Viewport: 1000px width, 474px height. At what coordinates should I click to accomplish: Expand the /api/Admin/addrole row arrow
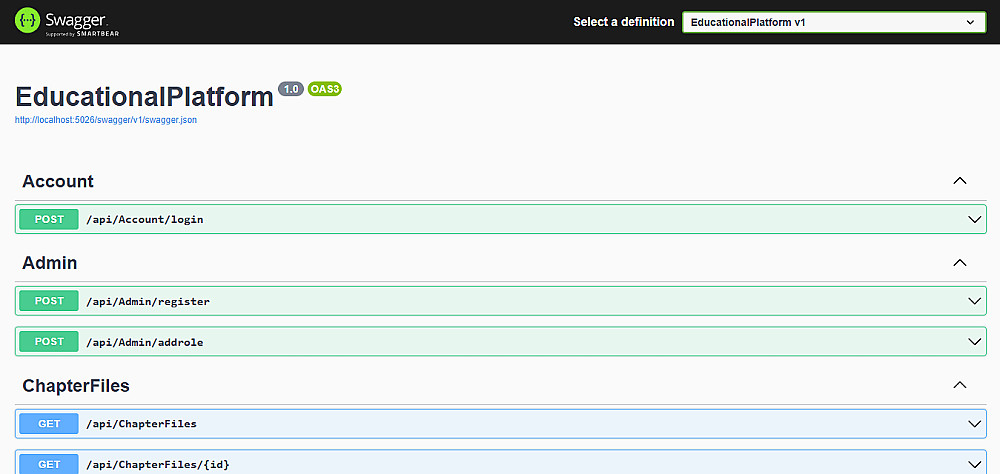[975, 342]
